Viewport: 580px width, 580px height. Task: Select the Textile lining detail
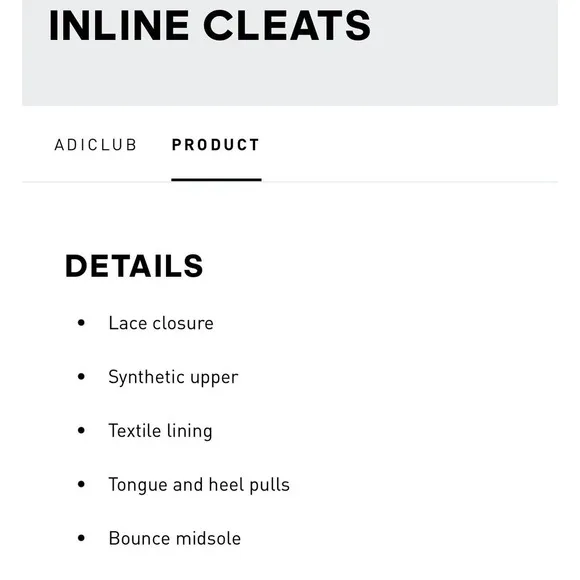coord(160,431)
